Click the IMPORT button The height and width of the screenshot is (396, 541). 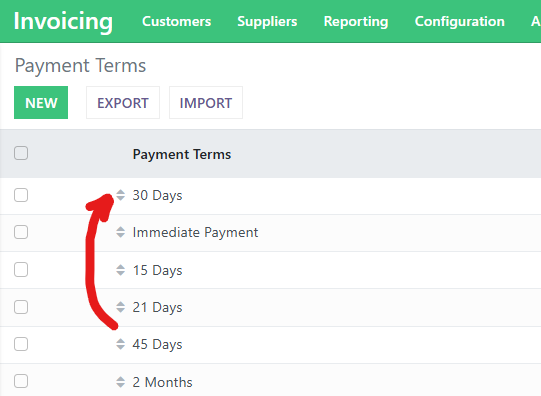click(206, 102)
